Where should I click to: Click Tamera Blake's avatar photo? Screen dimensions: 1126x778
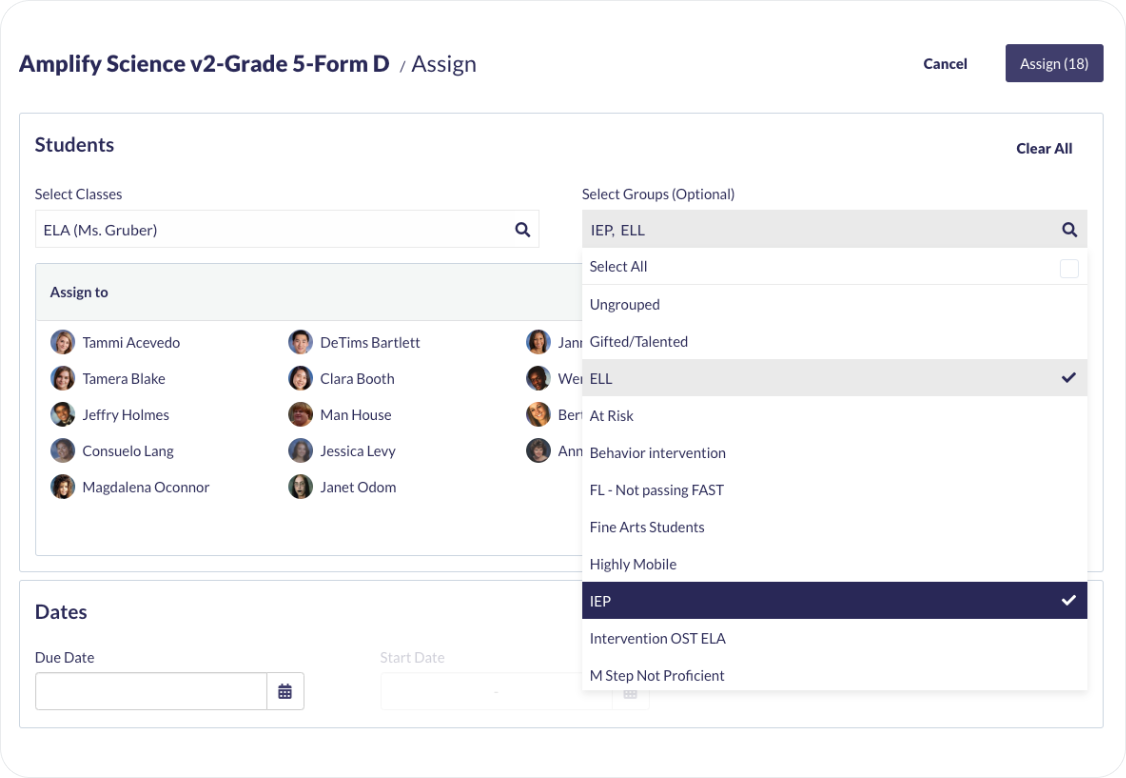(x=62, y=378)
